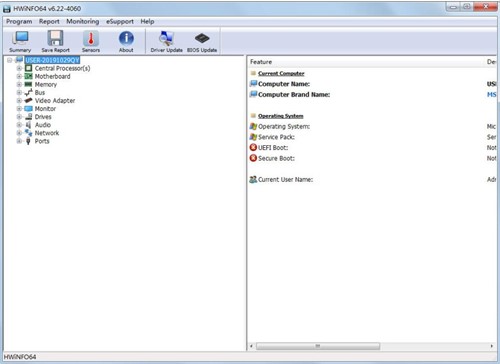Collapse the USER-20191029QY root node
This screenshot has width=500, height=364.
click(10, 60)
